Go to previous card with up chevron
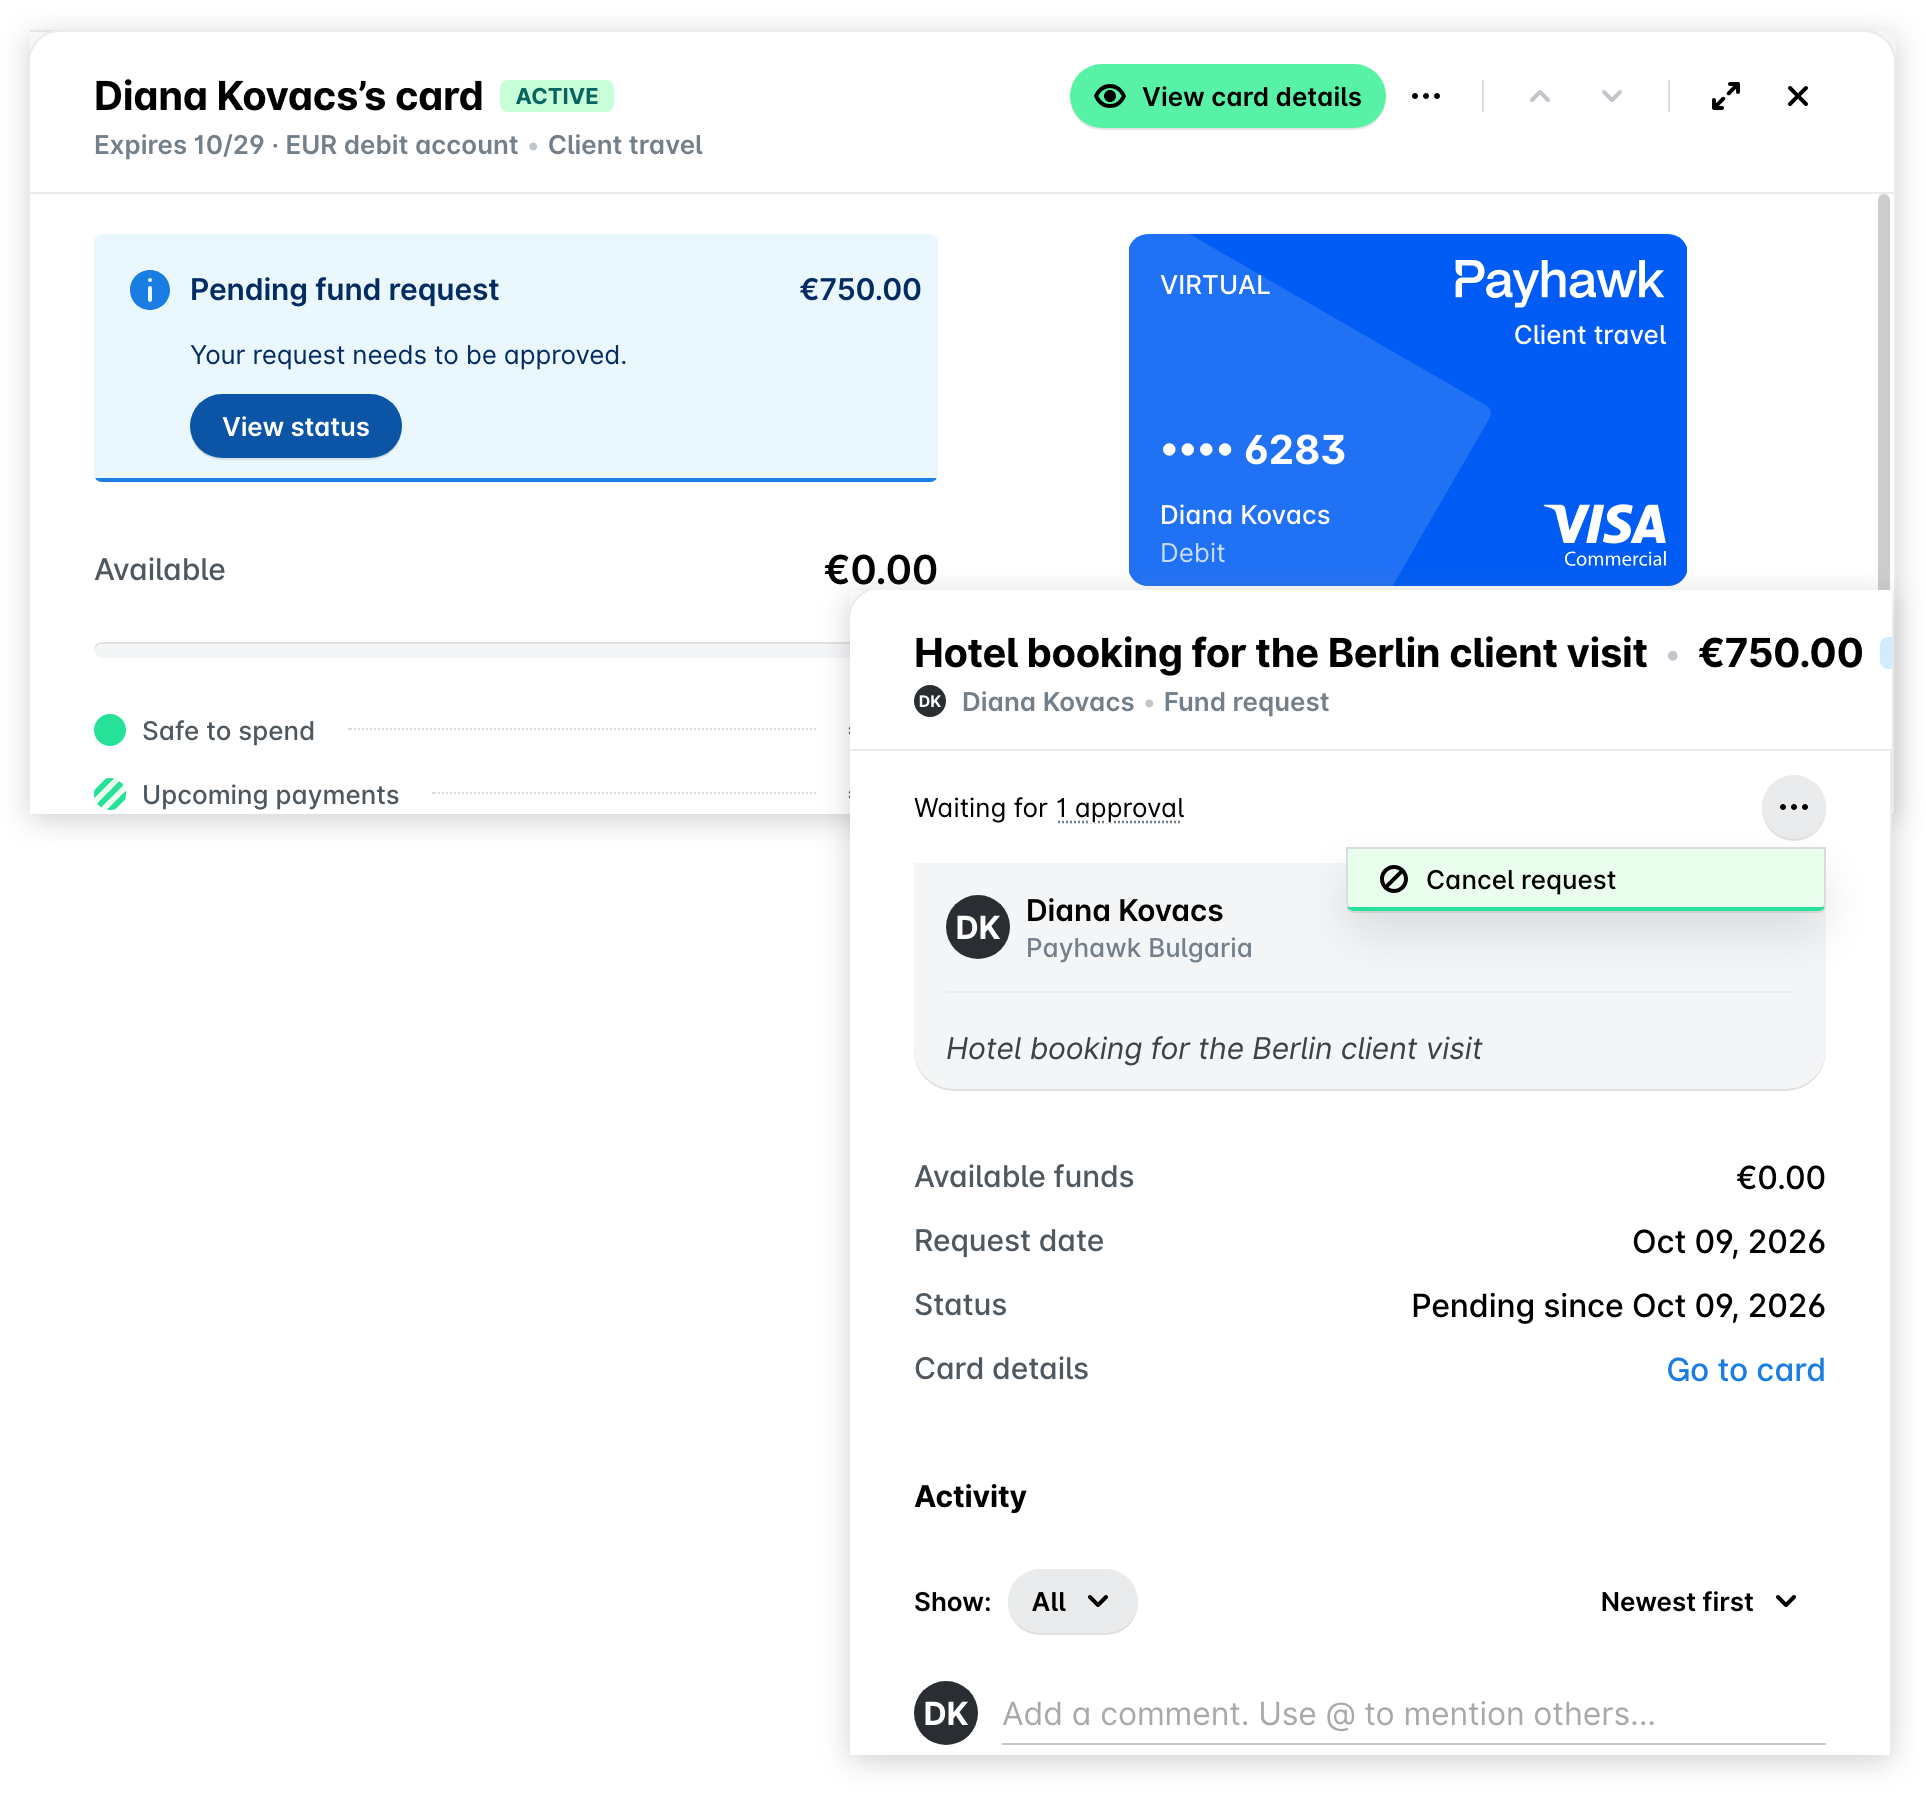Screen dimensions: 1926x1797 click(1540, 97)
